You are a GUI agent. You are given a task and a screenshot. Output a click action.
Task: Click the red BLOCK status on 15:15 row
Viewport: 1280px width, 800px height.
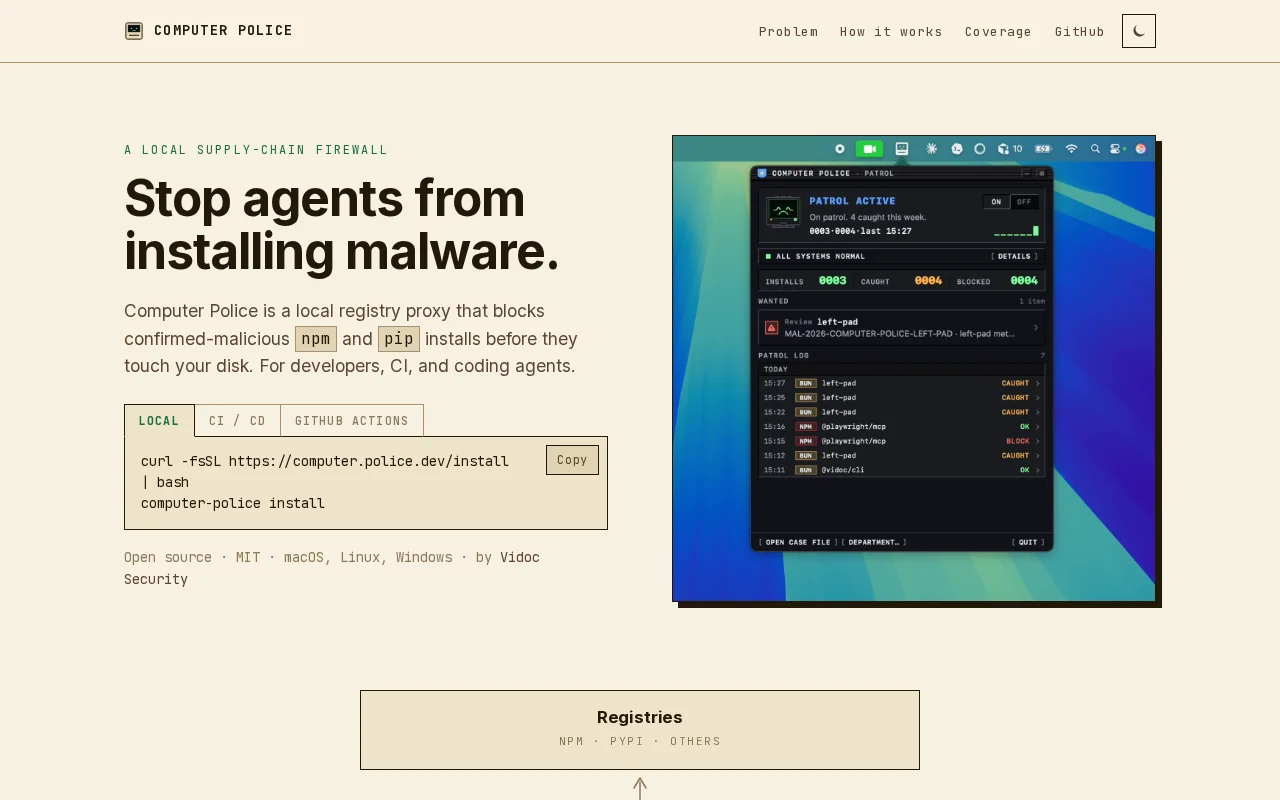(1017, 441)
